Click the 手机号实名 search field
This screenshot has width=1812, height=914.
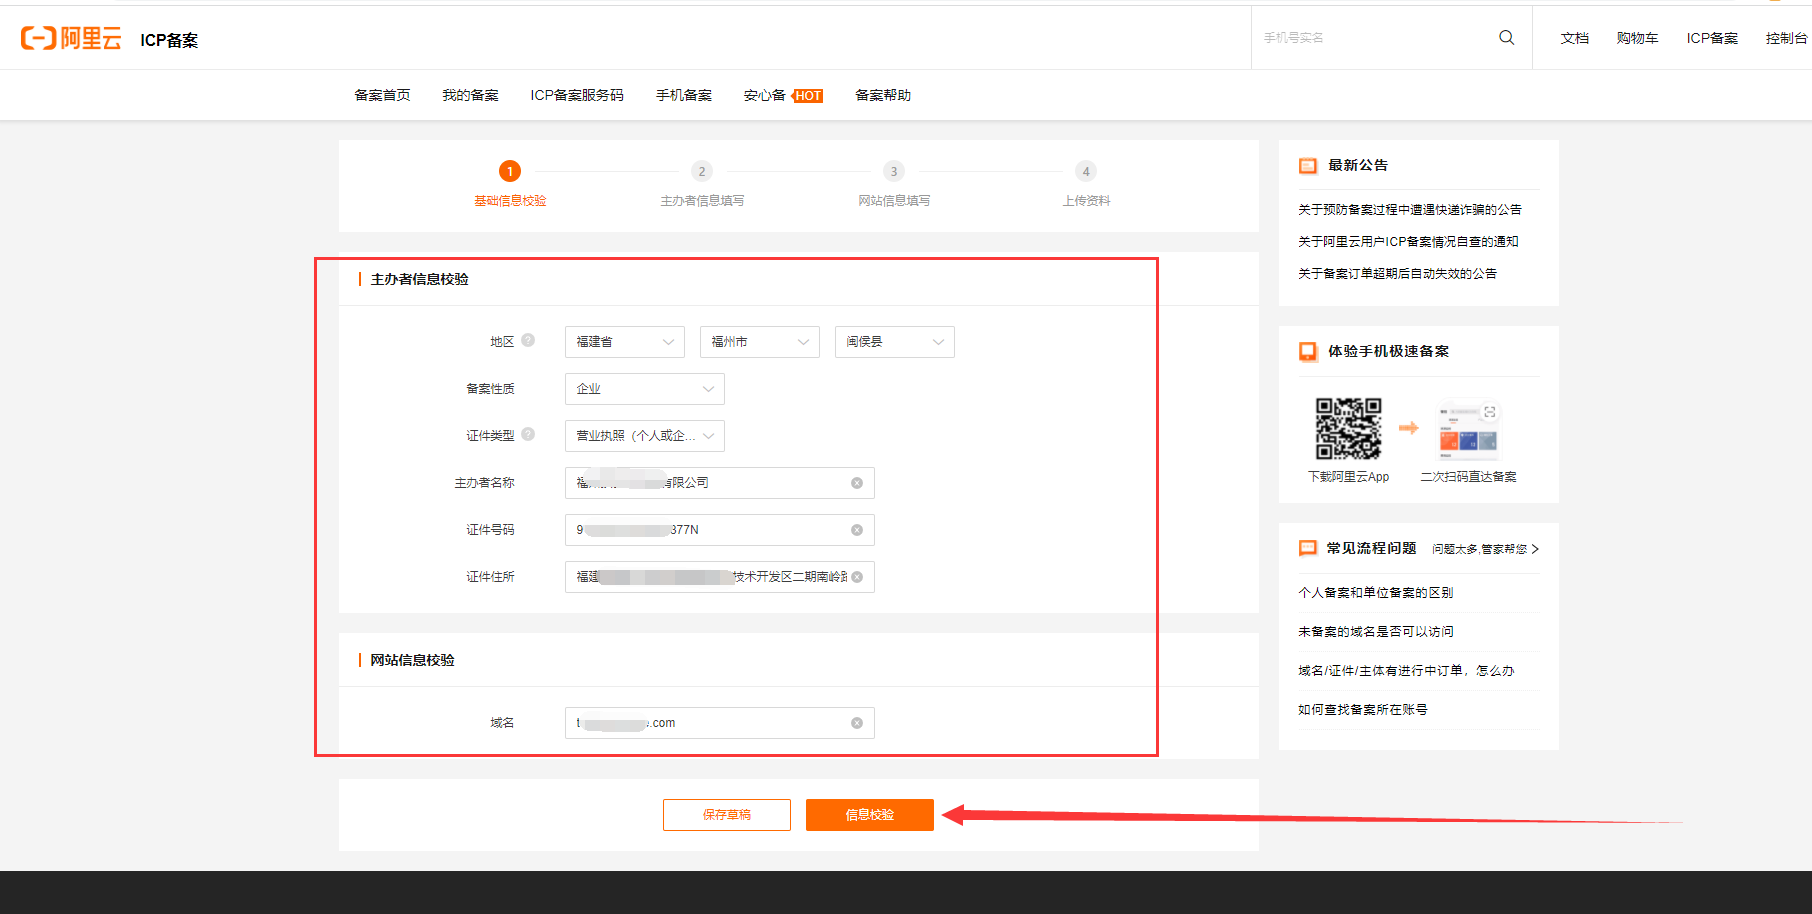1375,38
